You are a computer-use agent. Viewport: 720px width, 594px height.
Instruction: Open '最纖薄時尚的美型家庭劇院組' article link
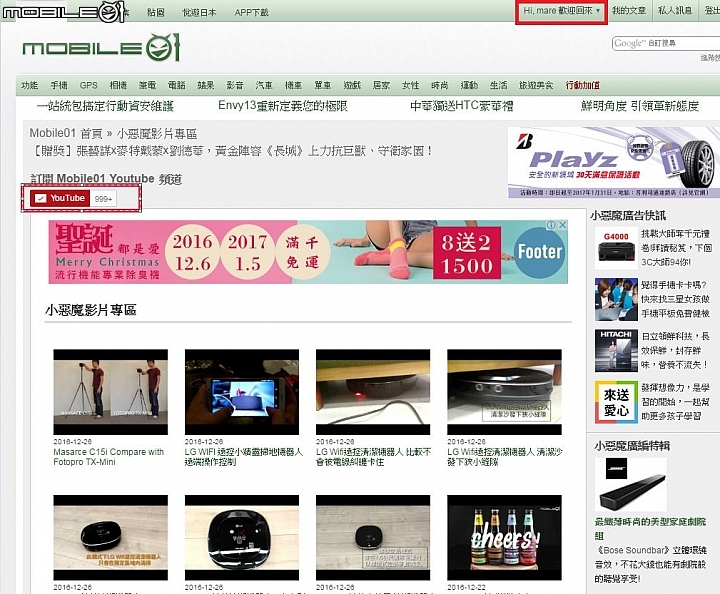[x=650, y=528]
